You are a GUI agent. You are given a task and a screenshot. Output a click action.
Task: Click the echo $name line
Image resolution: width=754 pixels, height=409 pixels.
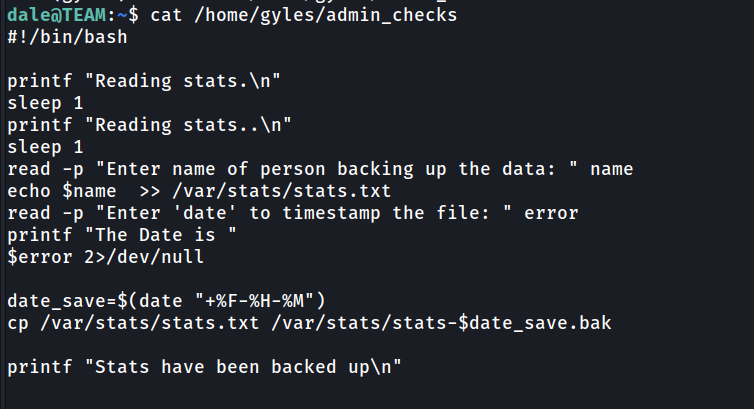tap(199, 191)
